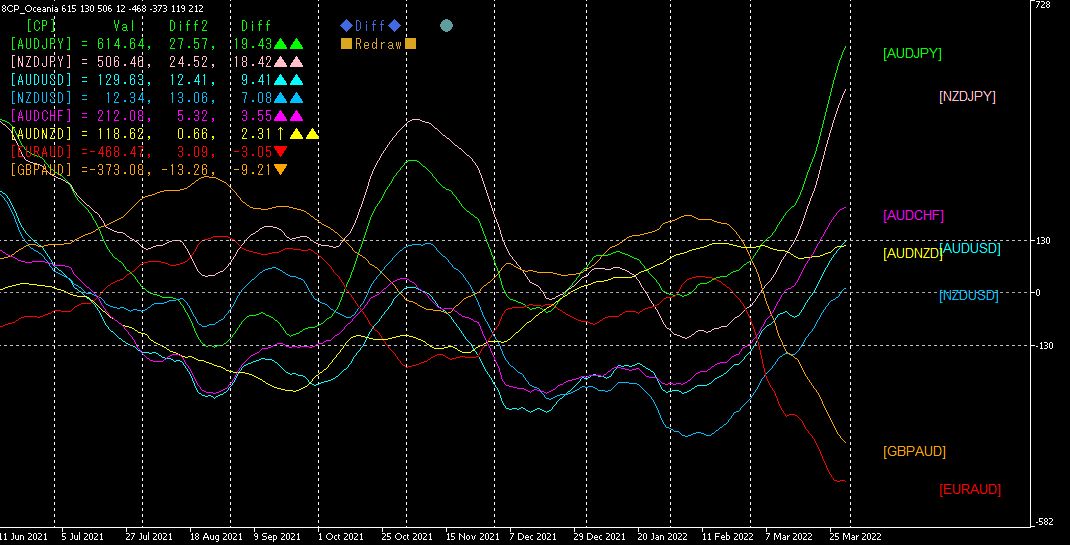This screenshot has height=545, width=1070.
Task: Click the 20 Jan 2022 date on time axis
Action: [x=663, y=536]
